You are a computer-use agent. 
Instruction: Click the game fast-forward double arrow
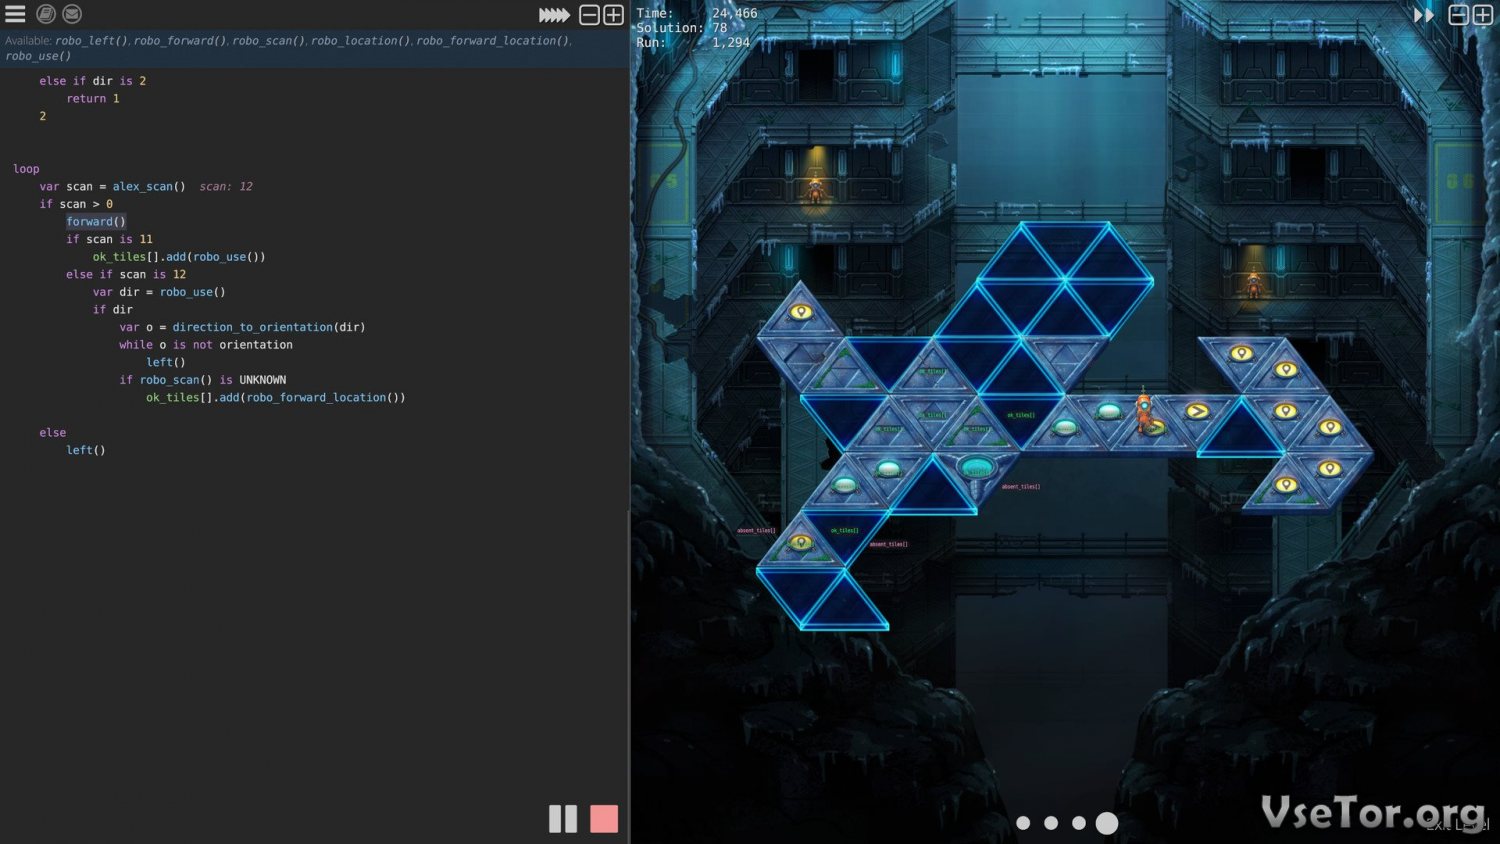1423,15
